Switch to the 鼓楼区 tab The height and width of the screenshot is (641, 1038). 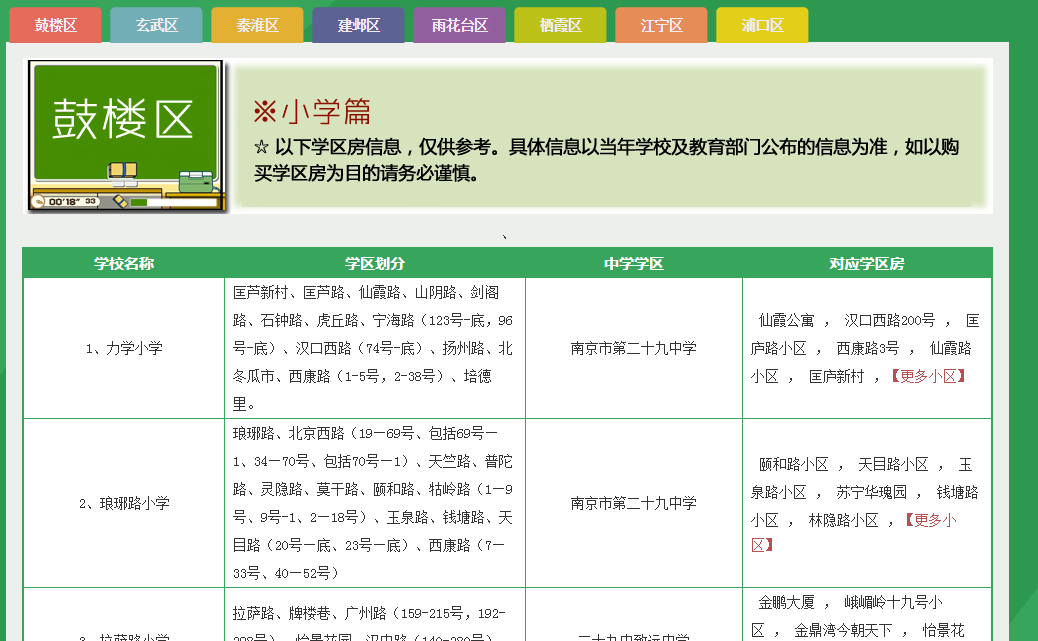(55, 25)
